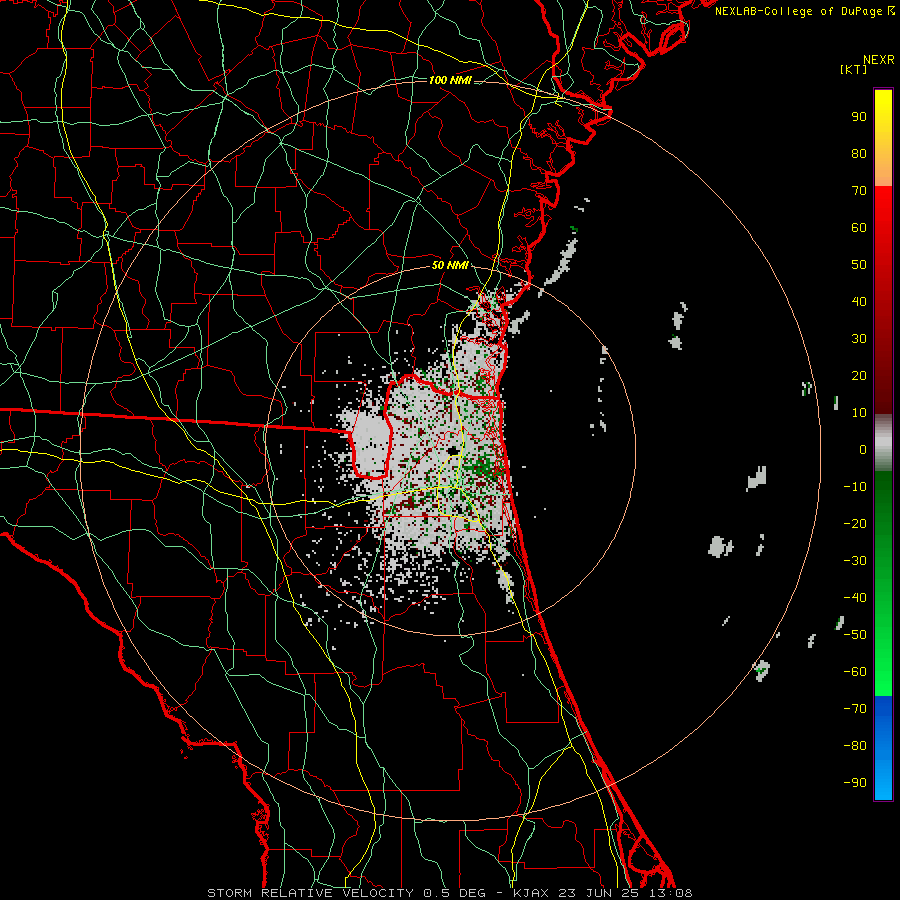Click the 0.5 DEG elevation text in footer

pos(455,893)
